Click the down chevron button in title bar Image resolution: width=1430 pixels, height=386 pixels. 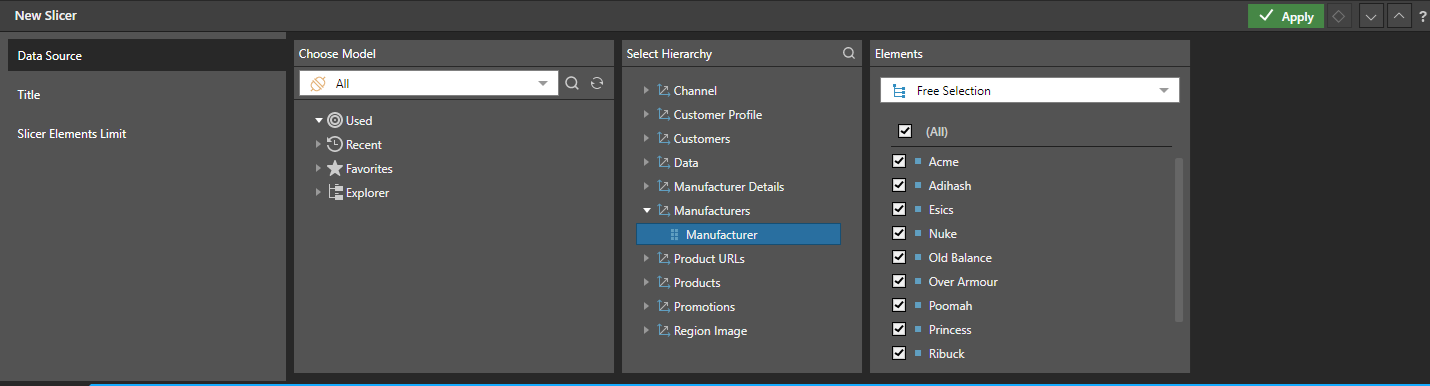1370,16
